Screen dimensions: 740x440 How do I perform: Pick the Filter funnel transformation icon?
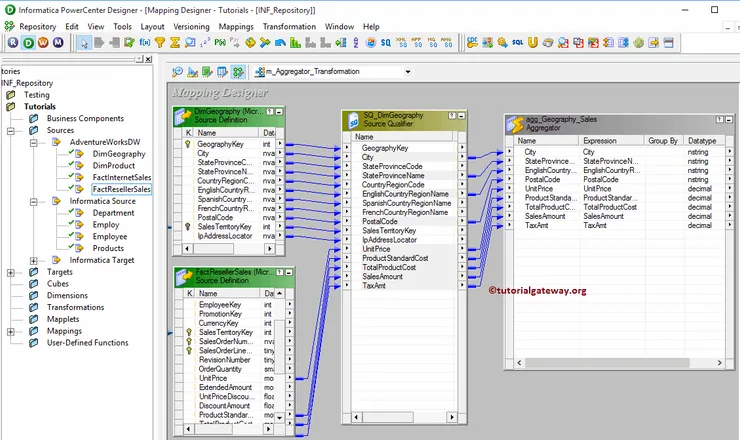tap(160, 43)
